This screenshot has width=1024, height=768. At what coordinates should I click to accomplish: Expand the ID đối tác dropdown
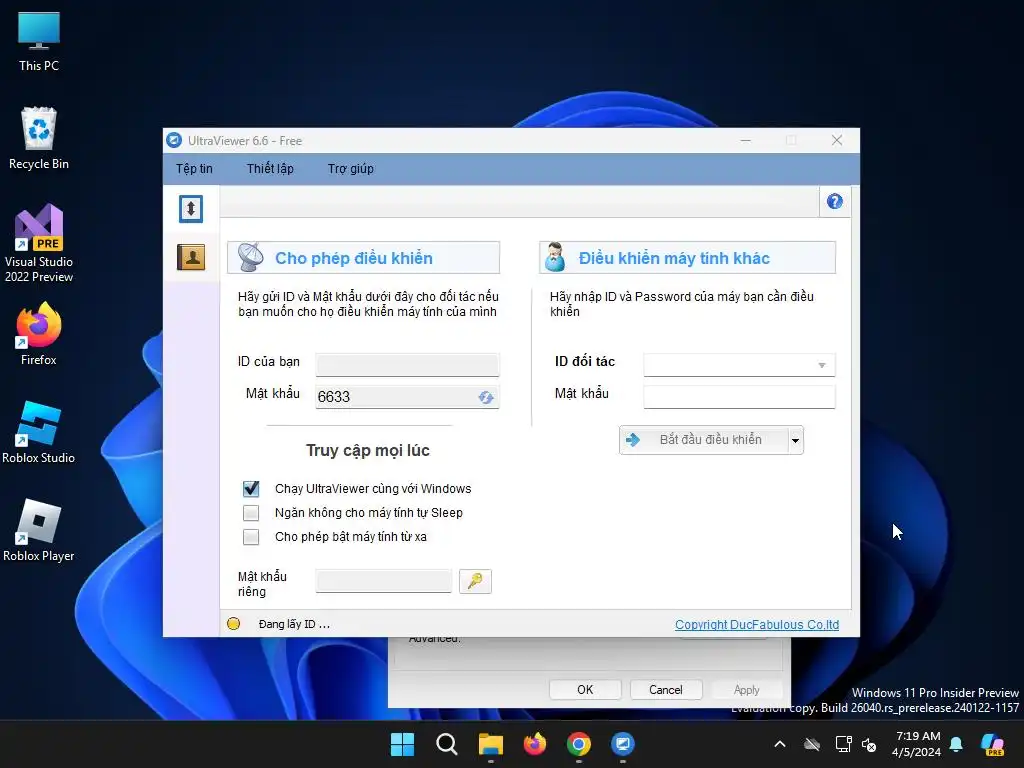tap(822, 365)
